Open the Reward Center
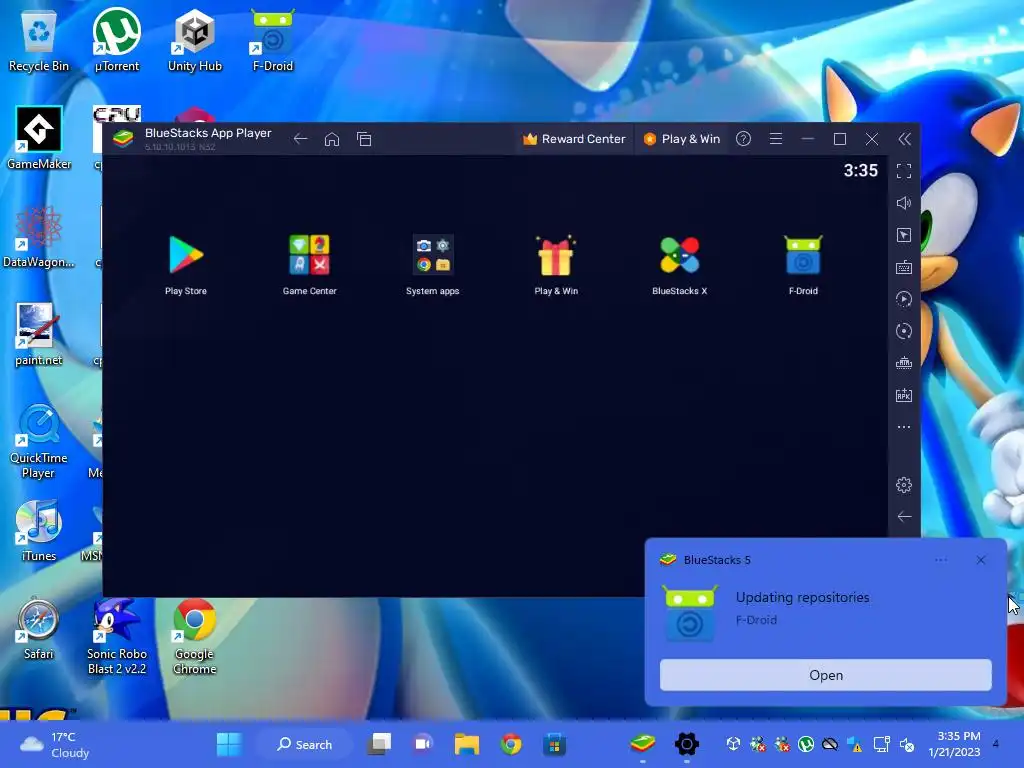The image size is (1024, 768). tap(574, 139)
